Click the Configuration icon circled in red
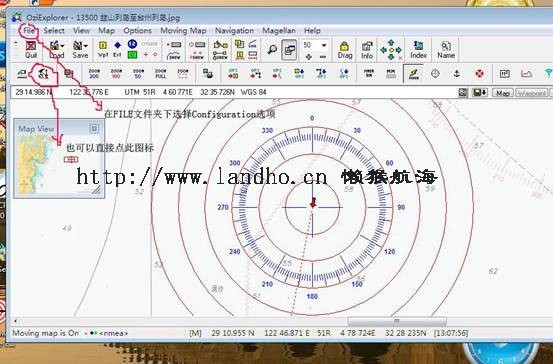Viewport: 553px width, 364px height. [43, 73]
